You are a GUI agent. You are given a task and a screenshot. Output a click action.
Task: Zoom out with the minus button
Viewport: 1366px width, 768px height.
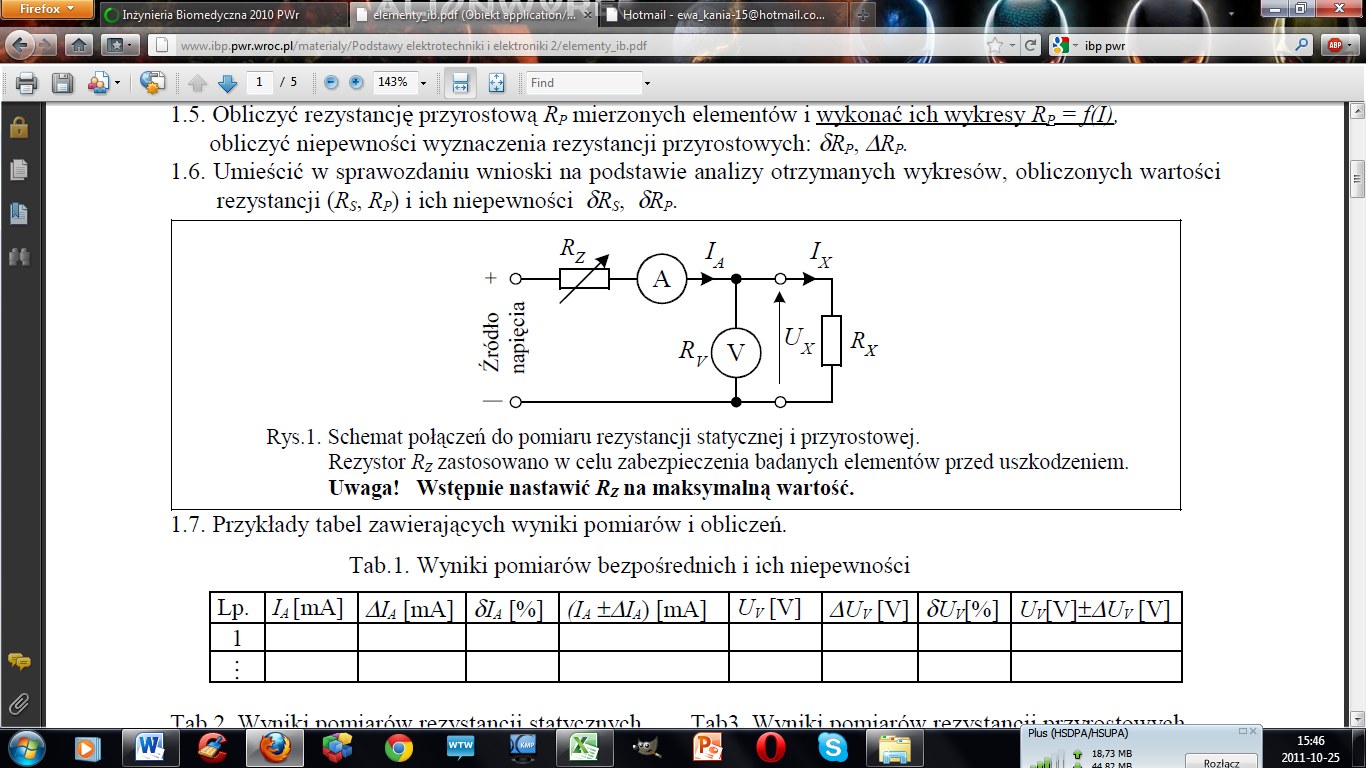click(331, 83)
